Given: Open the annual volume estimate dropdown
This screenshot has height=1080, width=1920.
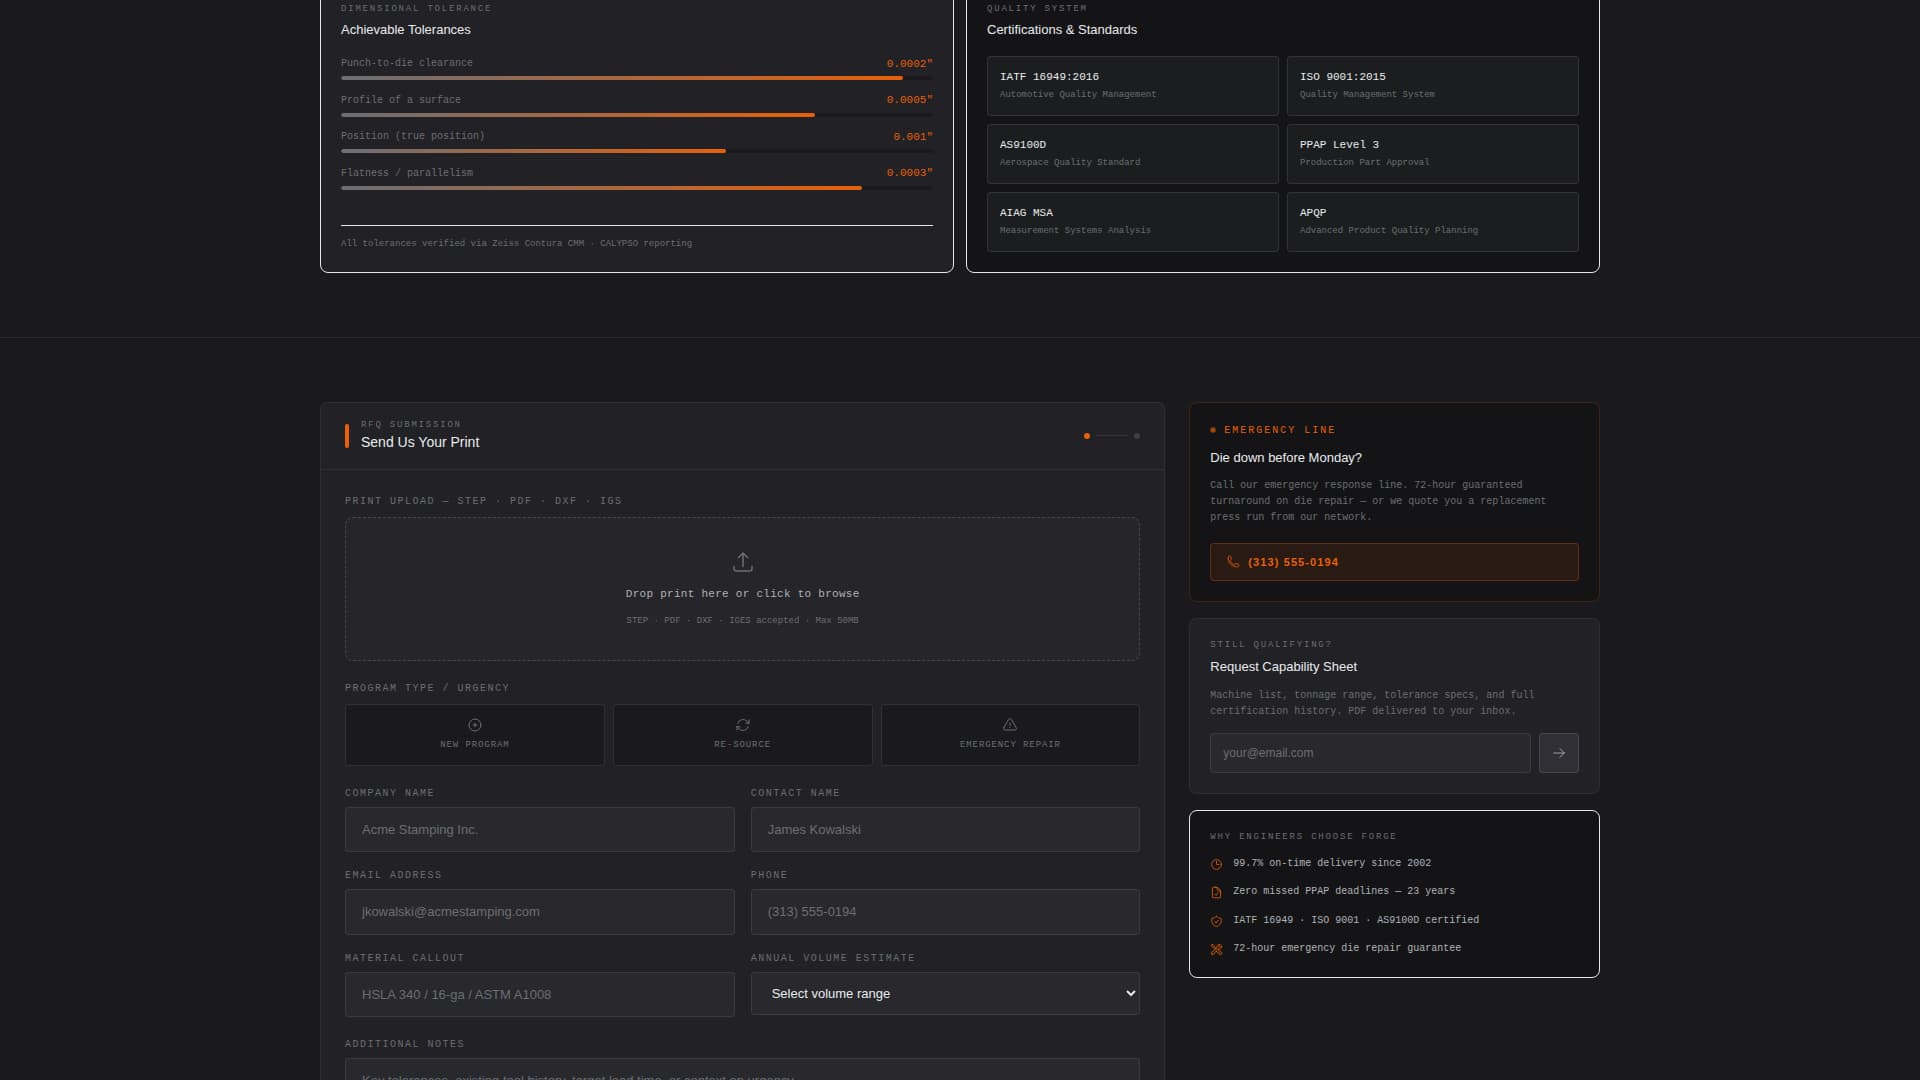Looking at the screenshot, I should pyautogui.click(x=944, y=993).
